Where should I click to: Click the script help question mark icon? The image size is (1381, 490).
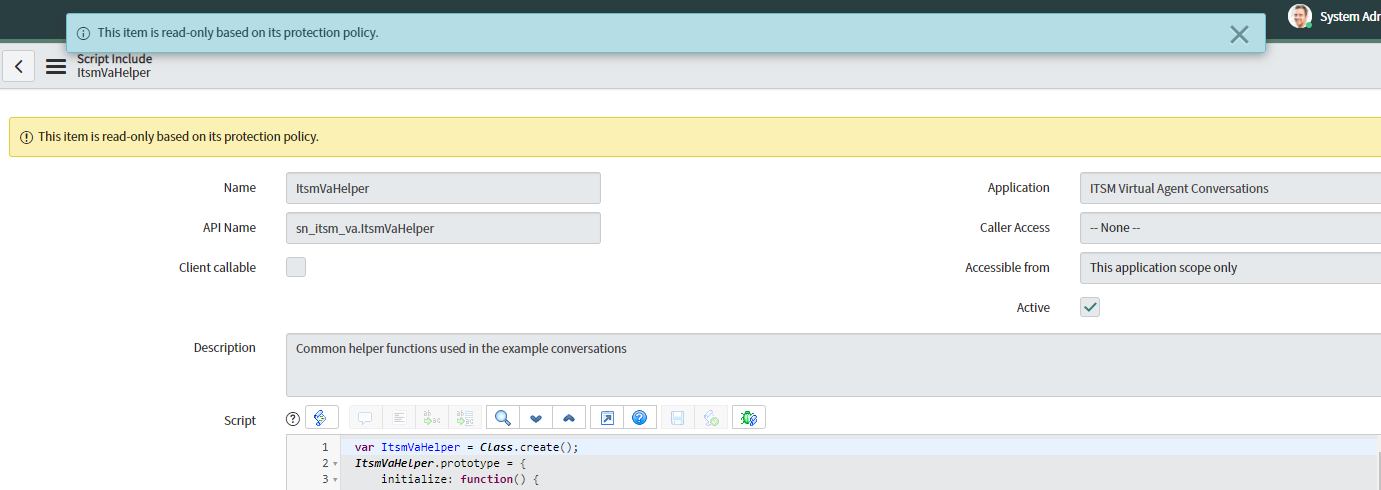[x=293, y=419]
